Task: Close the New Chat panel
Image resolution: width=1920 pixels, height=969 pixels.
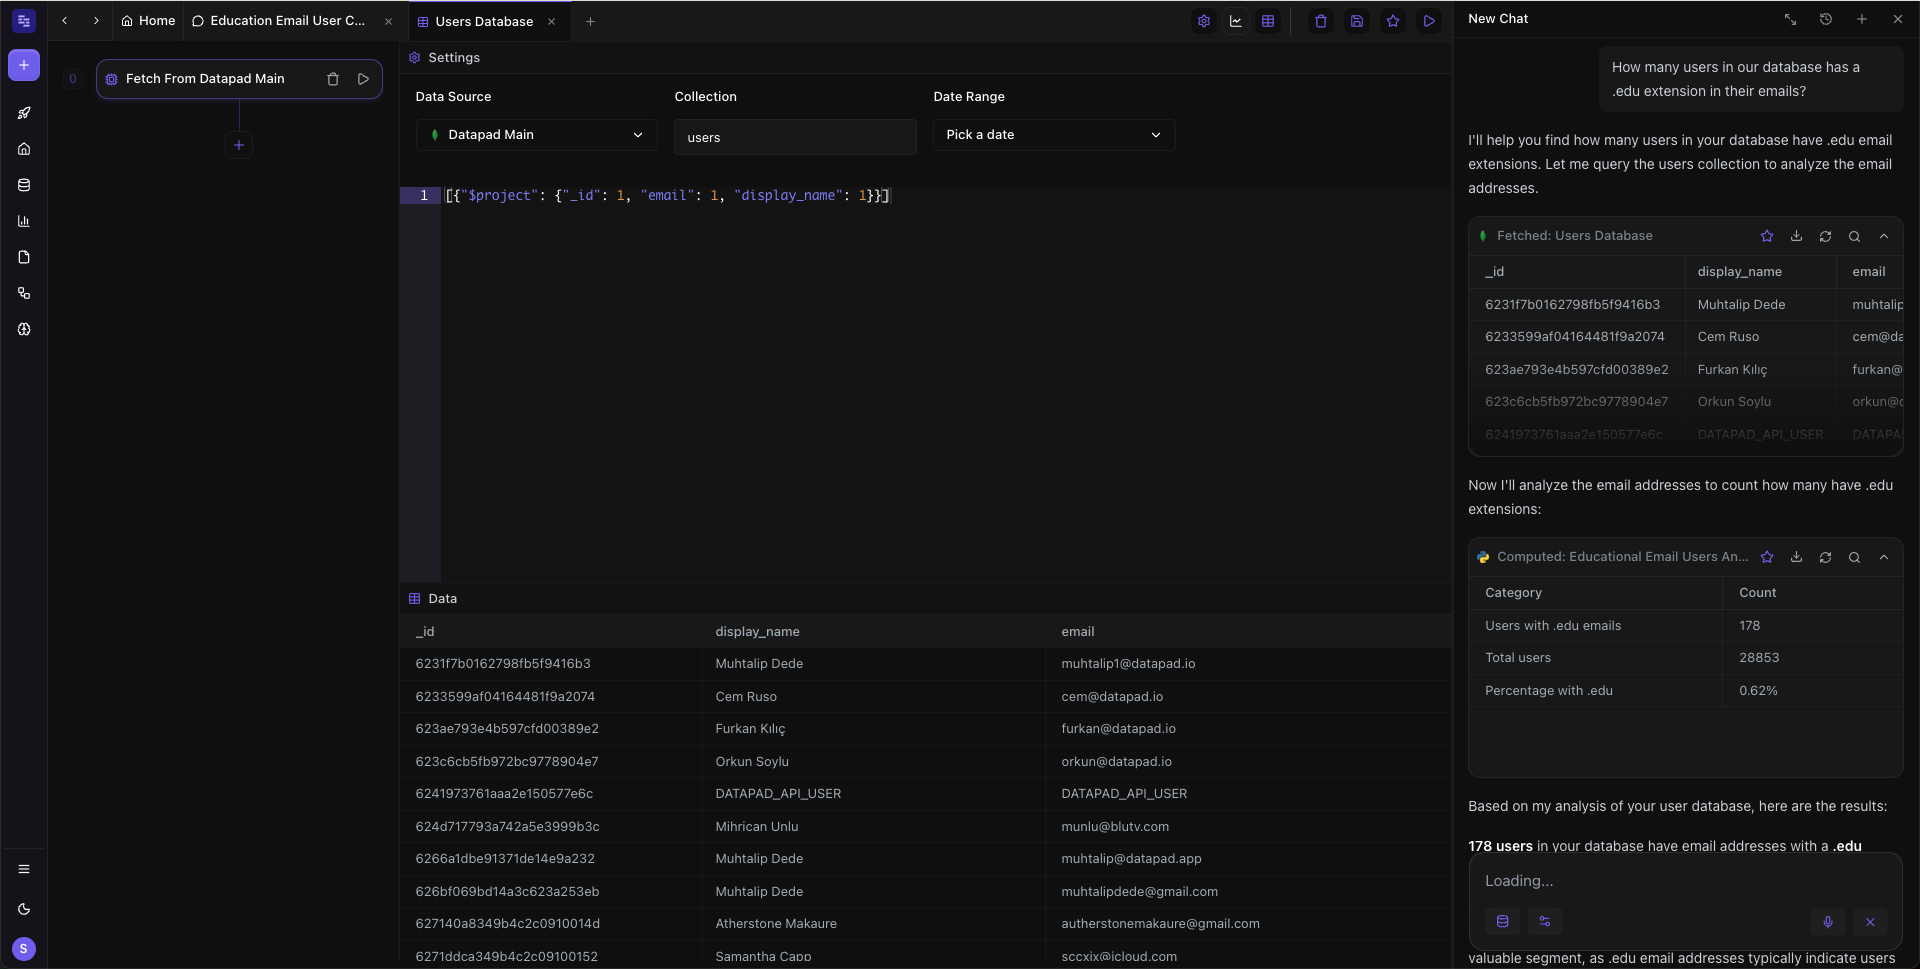Action: click(x=1898, y=19)
